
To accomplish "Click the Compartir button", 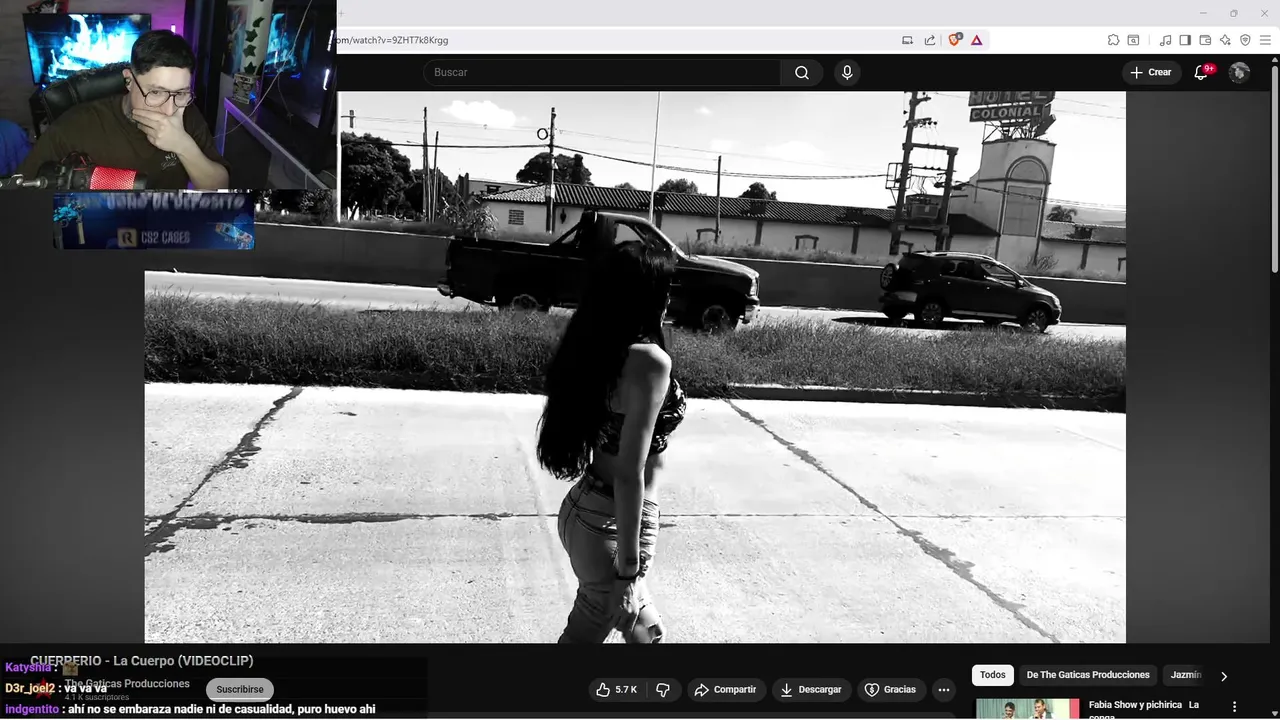I will pyautogui.click(x=726, y=690).
